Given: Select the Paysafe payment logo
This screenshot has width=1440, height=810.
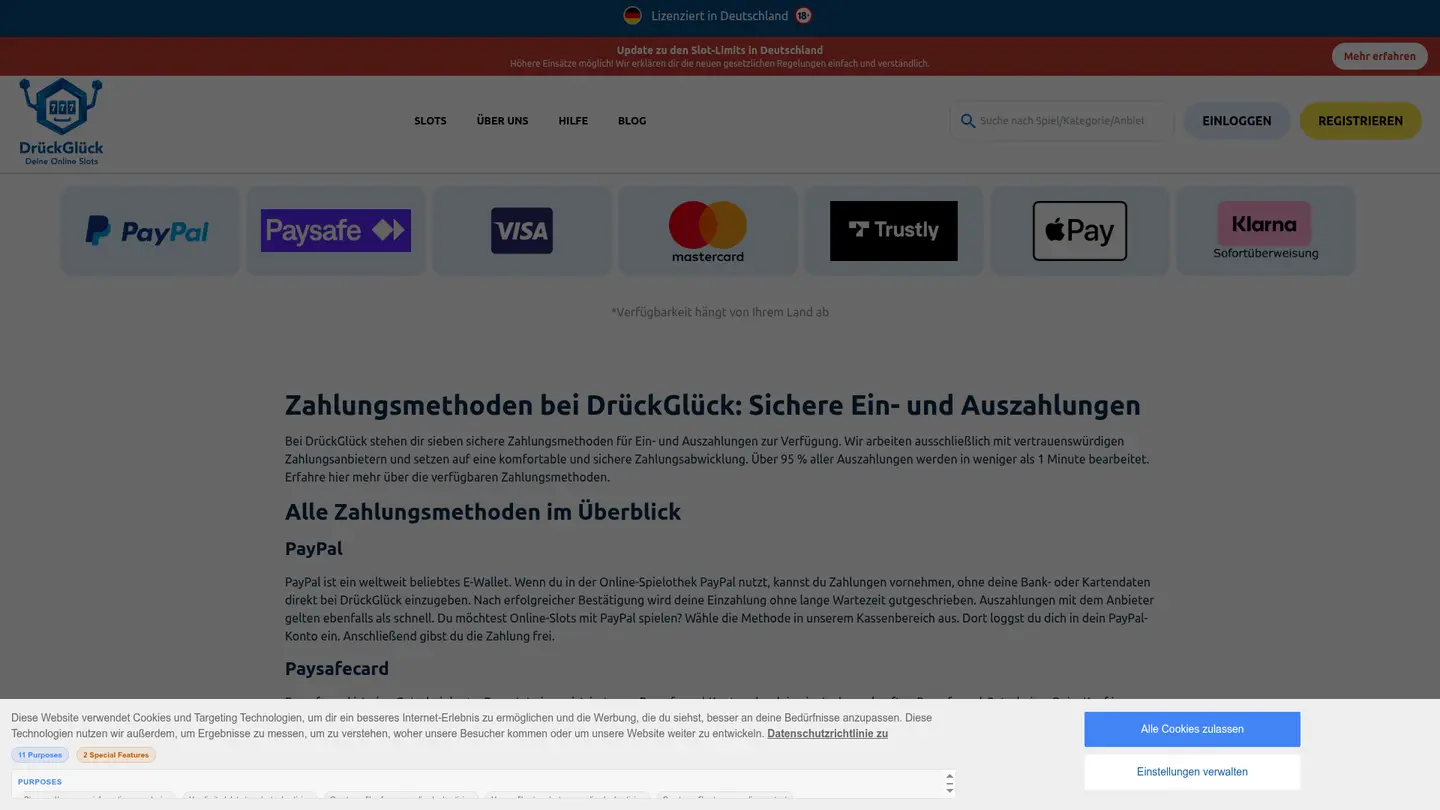Looking at the screenshot, I should coord(336,230).
